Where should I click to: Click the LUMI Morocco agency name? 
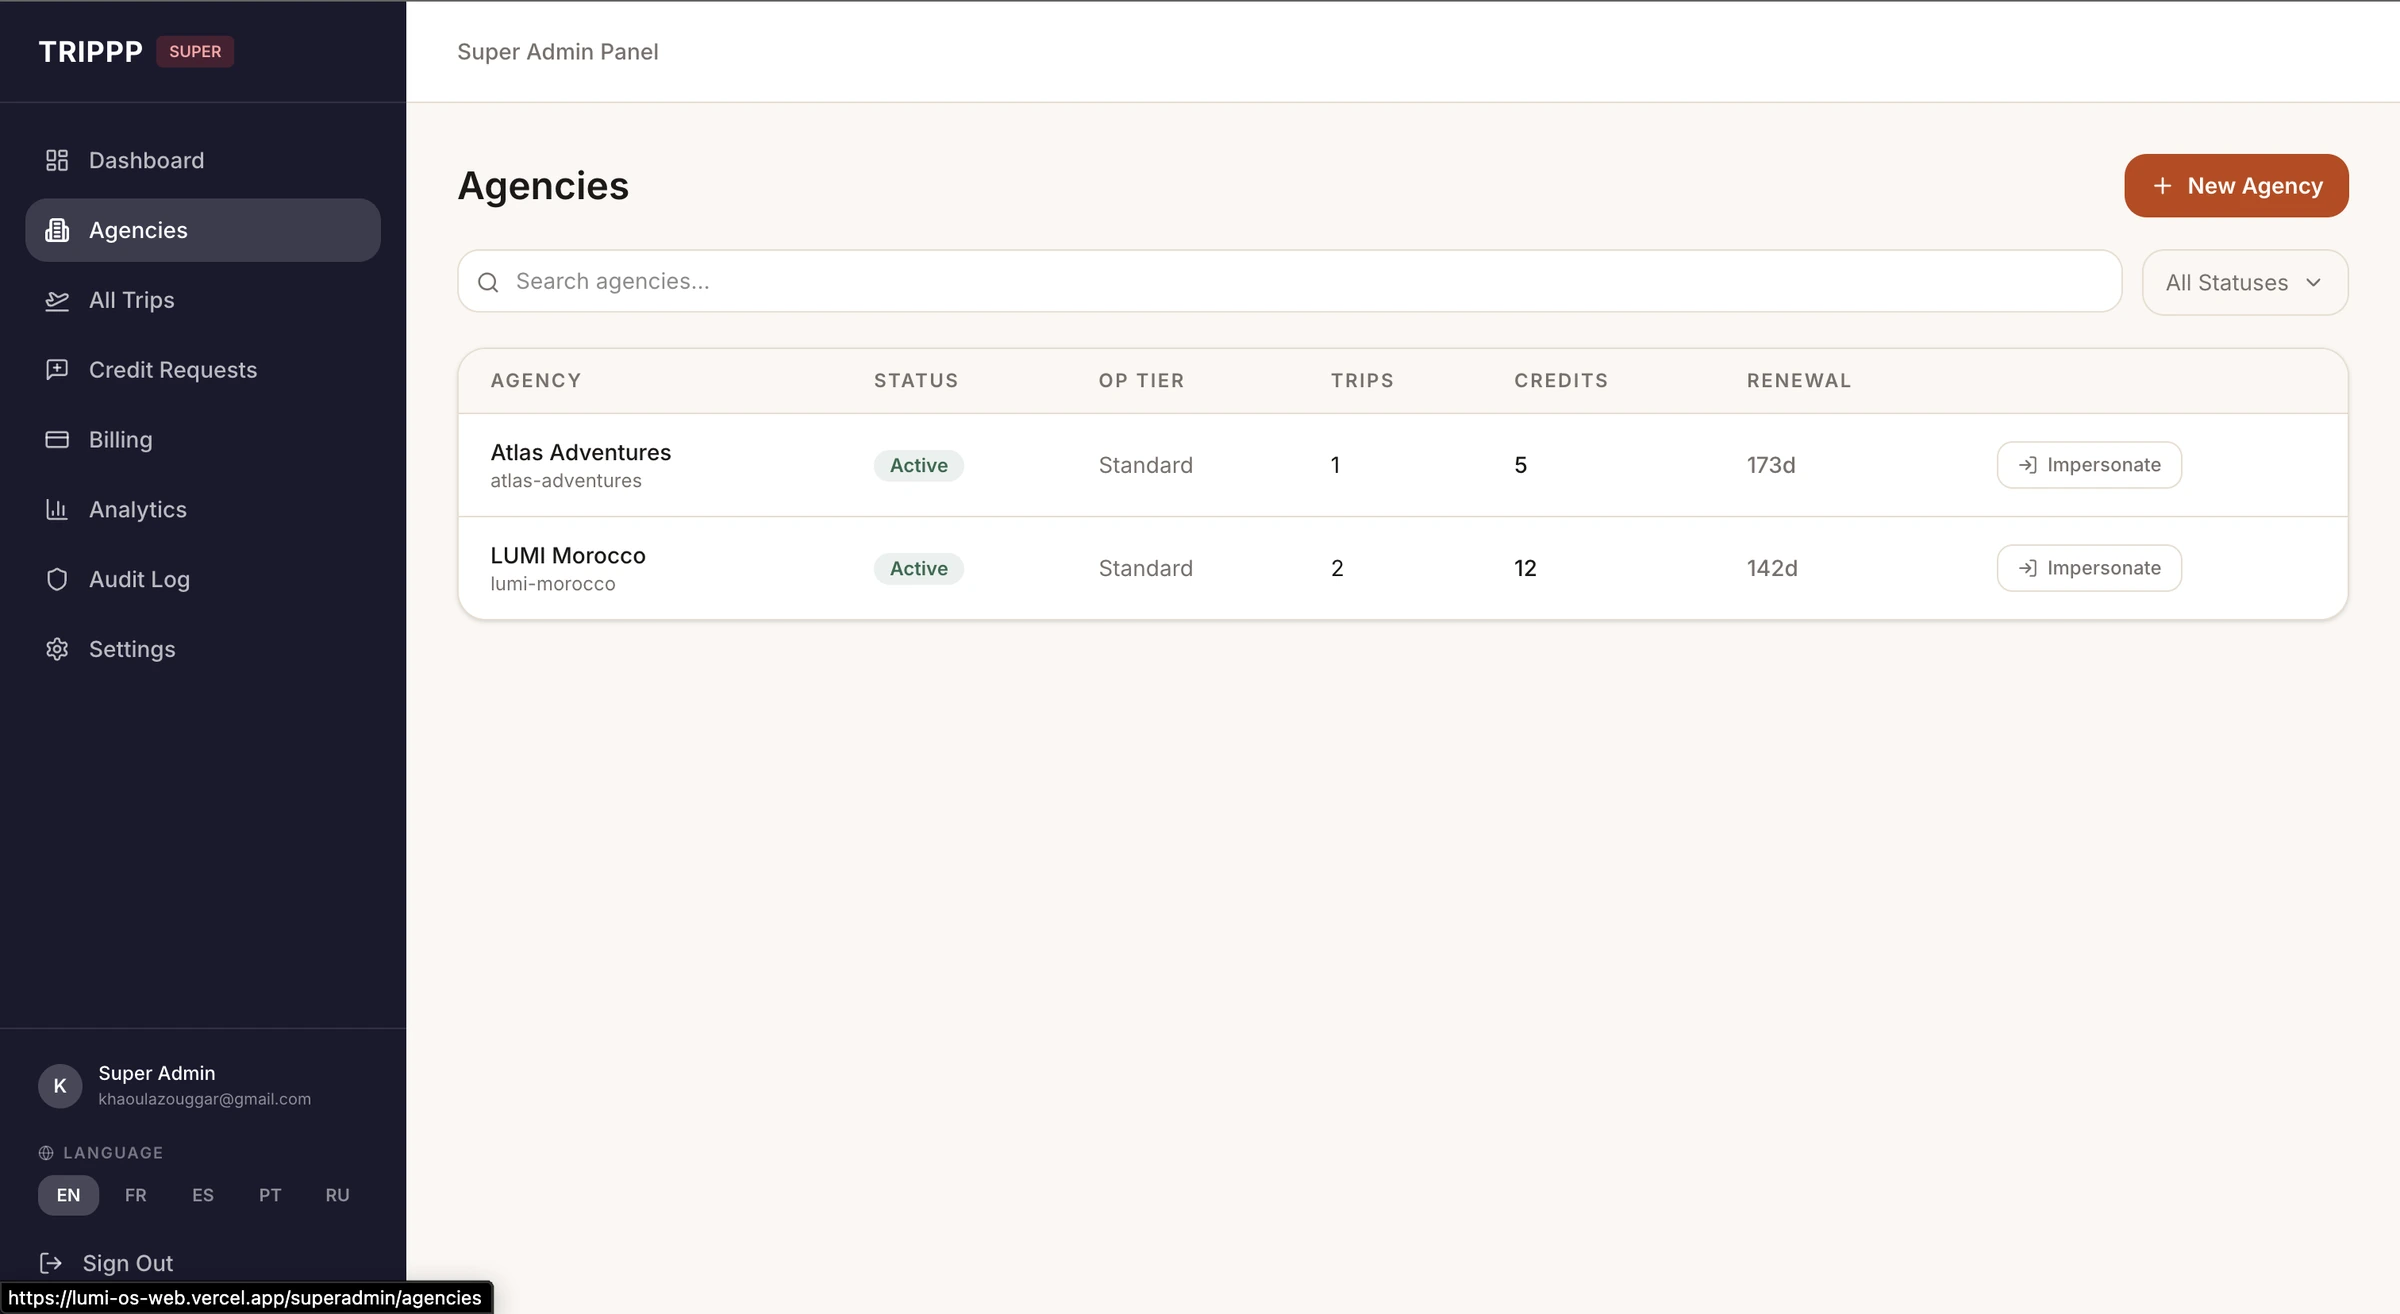coord(568,555)
